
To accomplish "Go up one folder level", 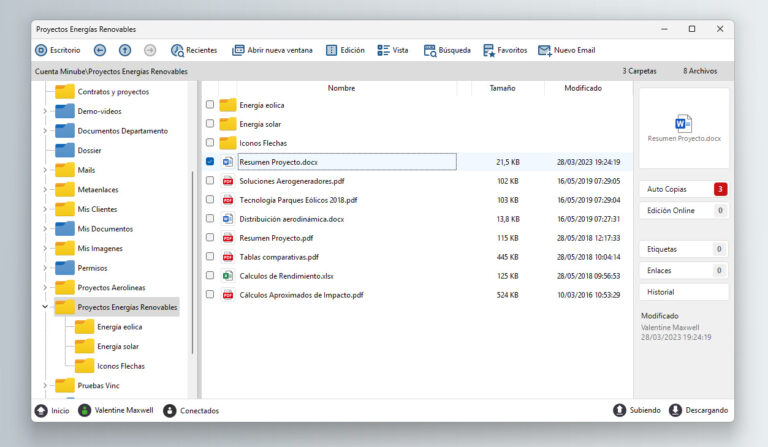I will point(125,50).
